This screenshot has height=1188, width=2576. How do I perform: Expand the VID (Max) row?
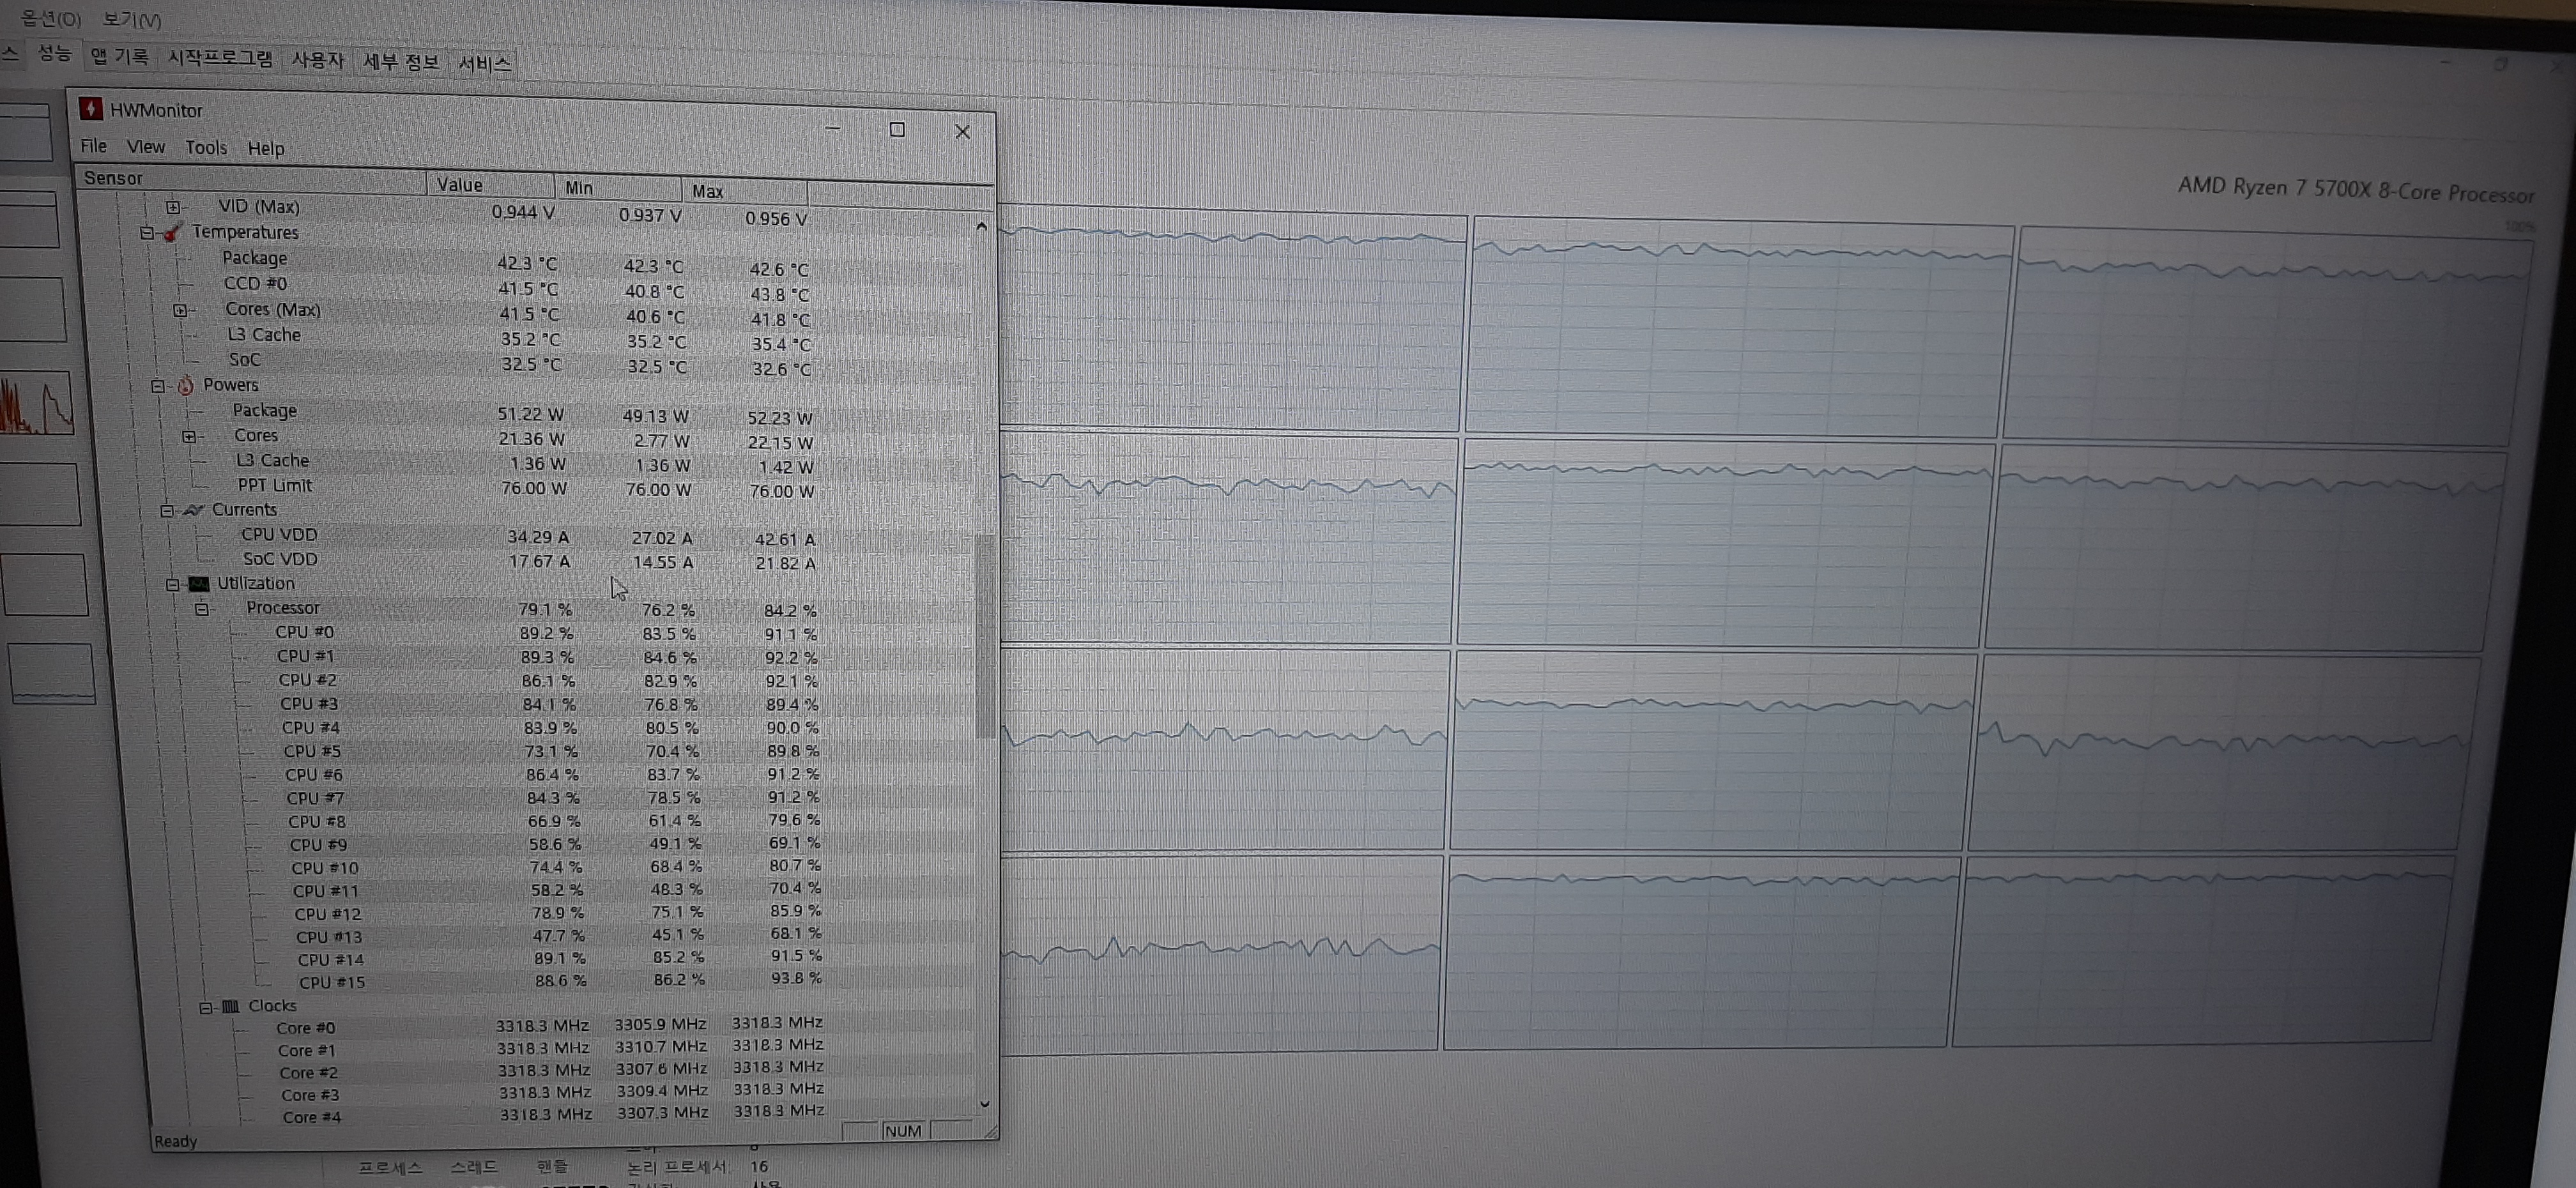point(173,207)
